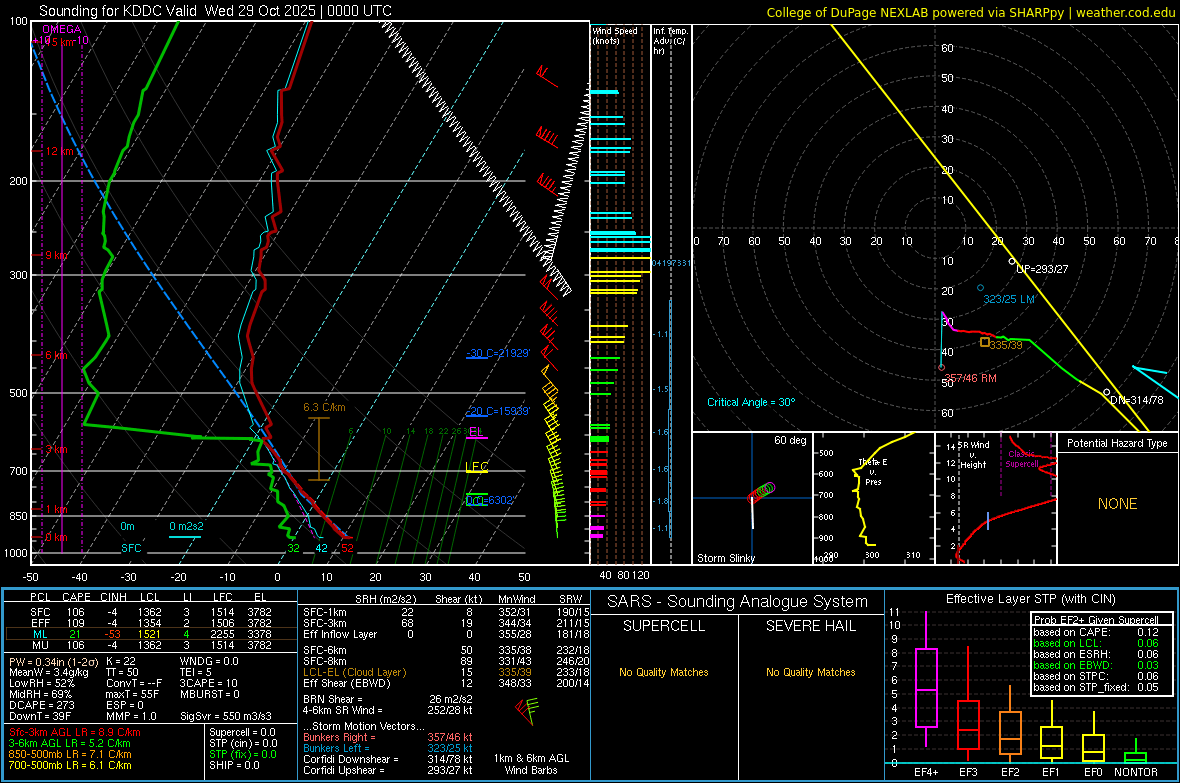Click the magenta EL level label

pyautogui.click(x=476, y=431)
